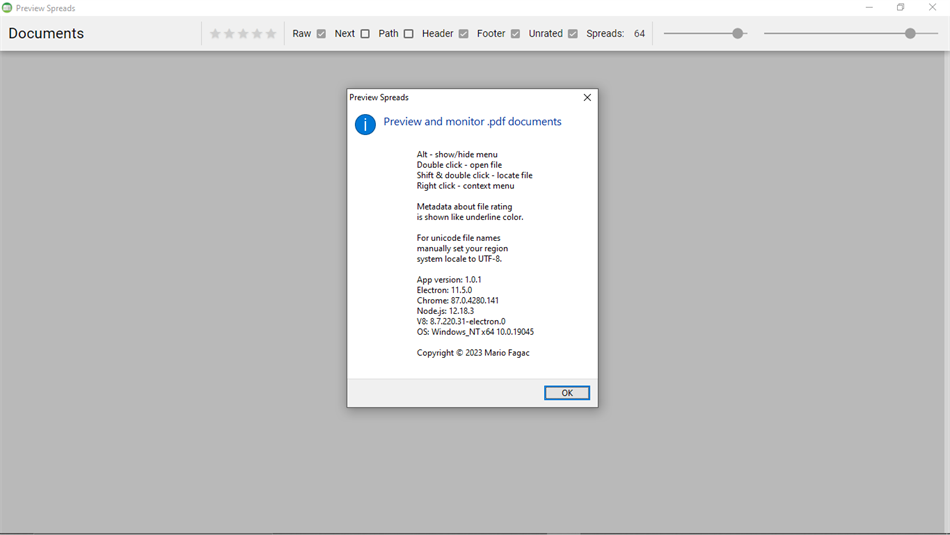Click the OS Windows_NT version line
This screenshot has width=950, height=535.
click(475, 332)
